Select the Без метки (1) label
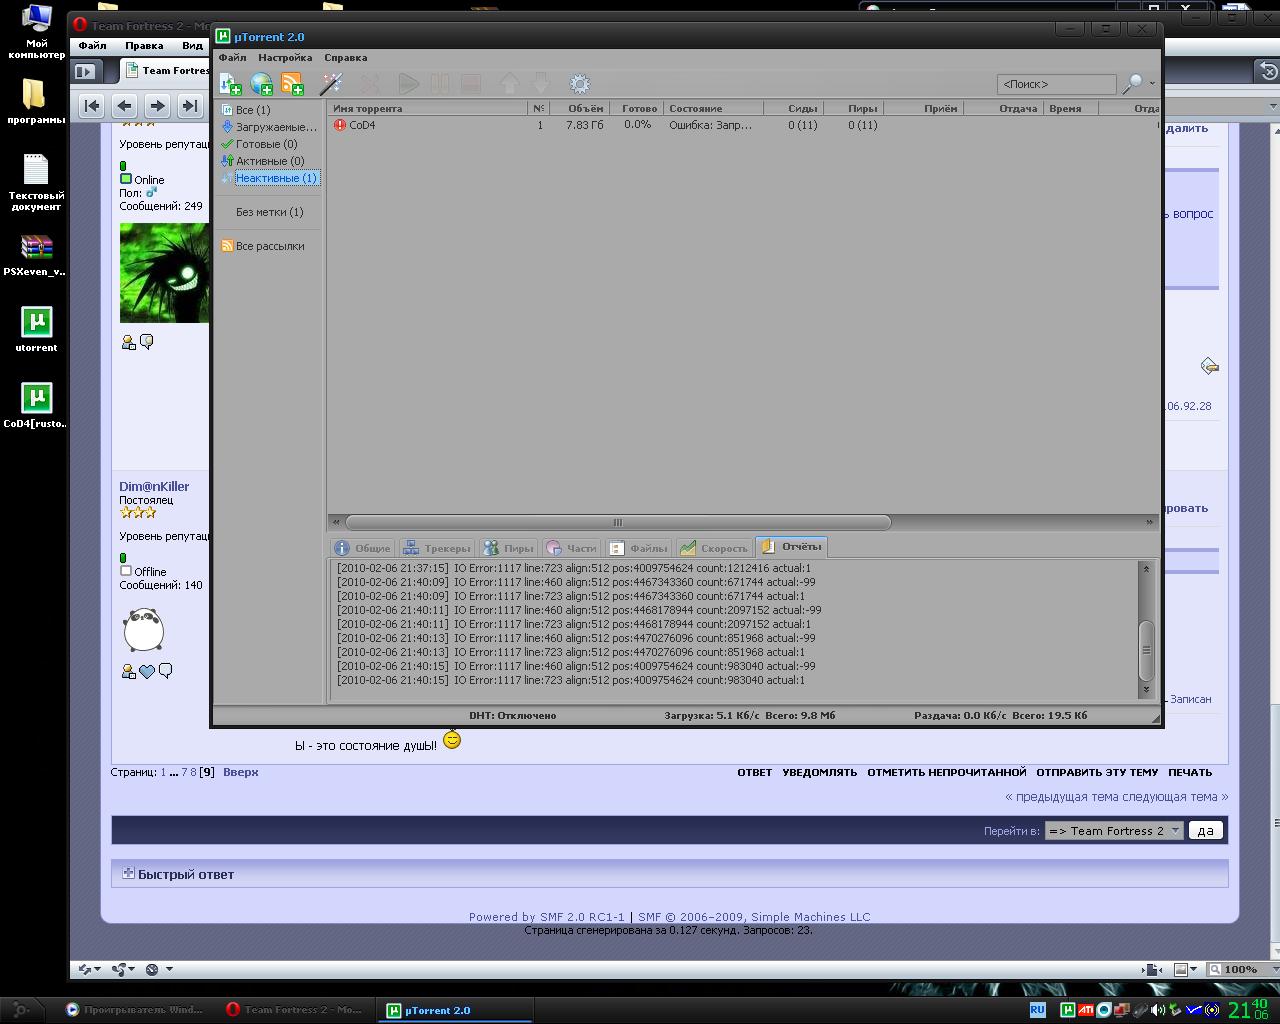The image size is (1280, 1024). tap(269, 212)
